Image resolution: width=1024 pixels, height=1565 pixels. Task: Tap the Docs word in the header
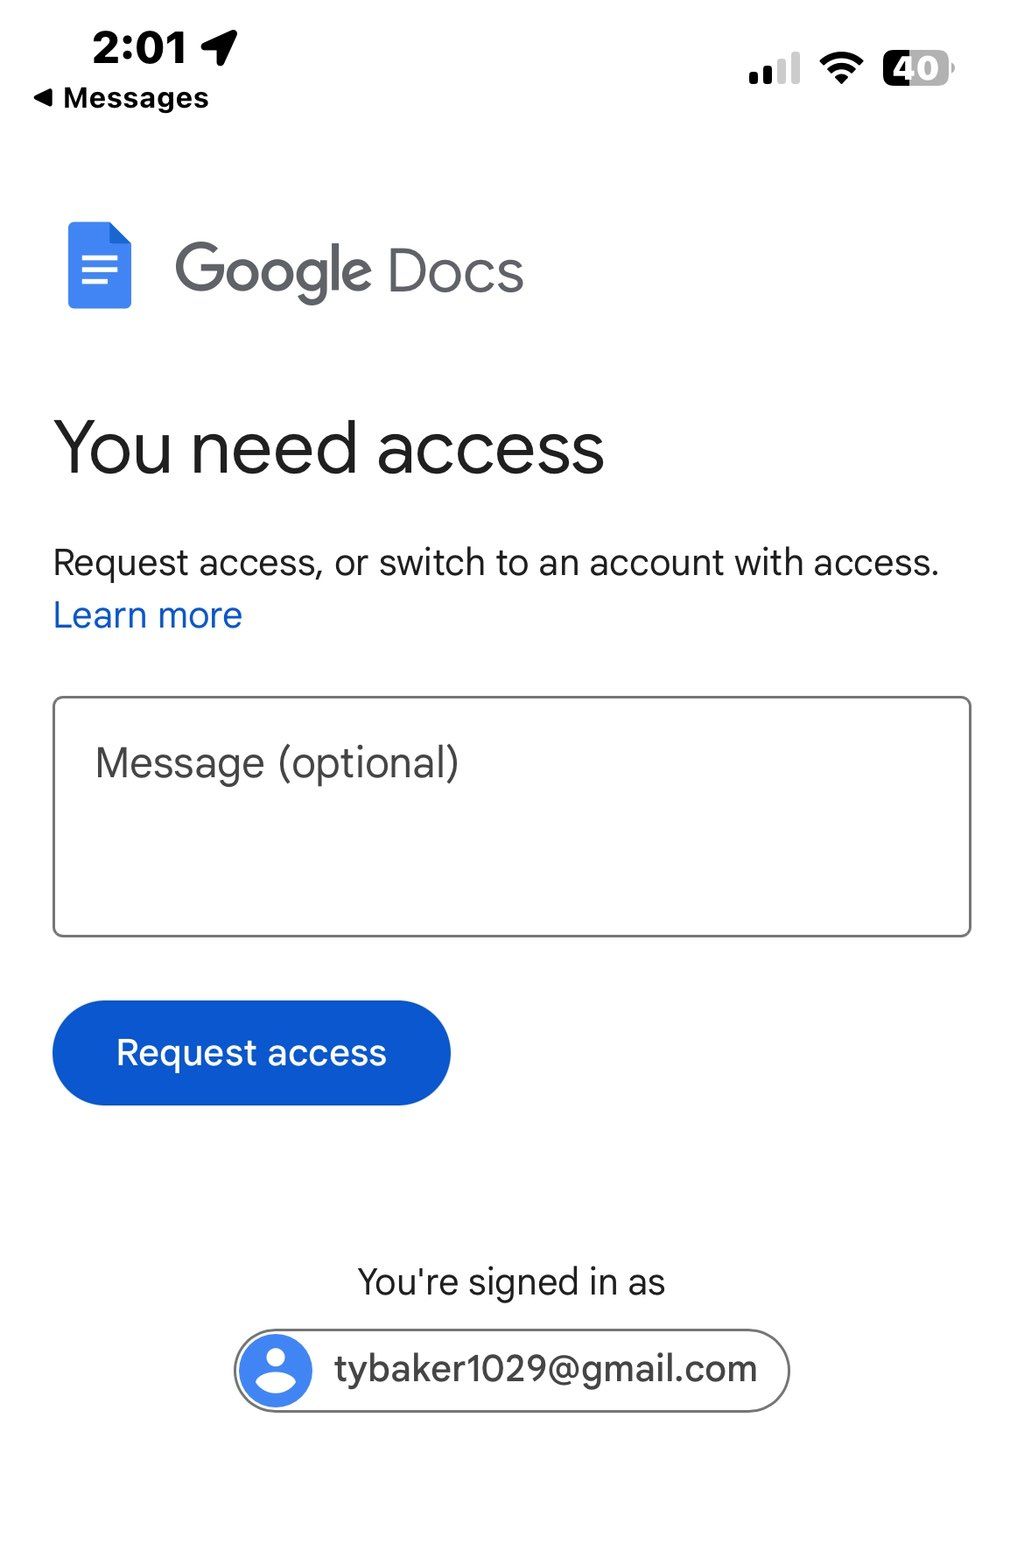tap(455, 272)
